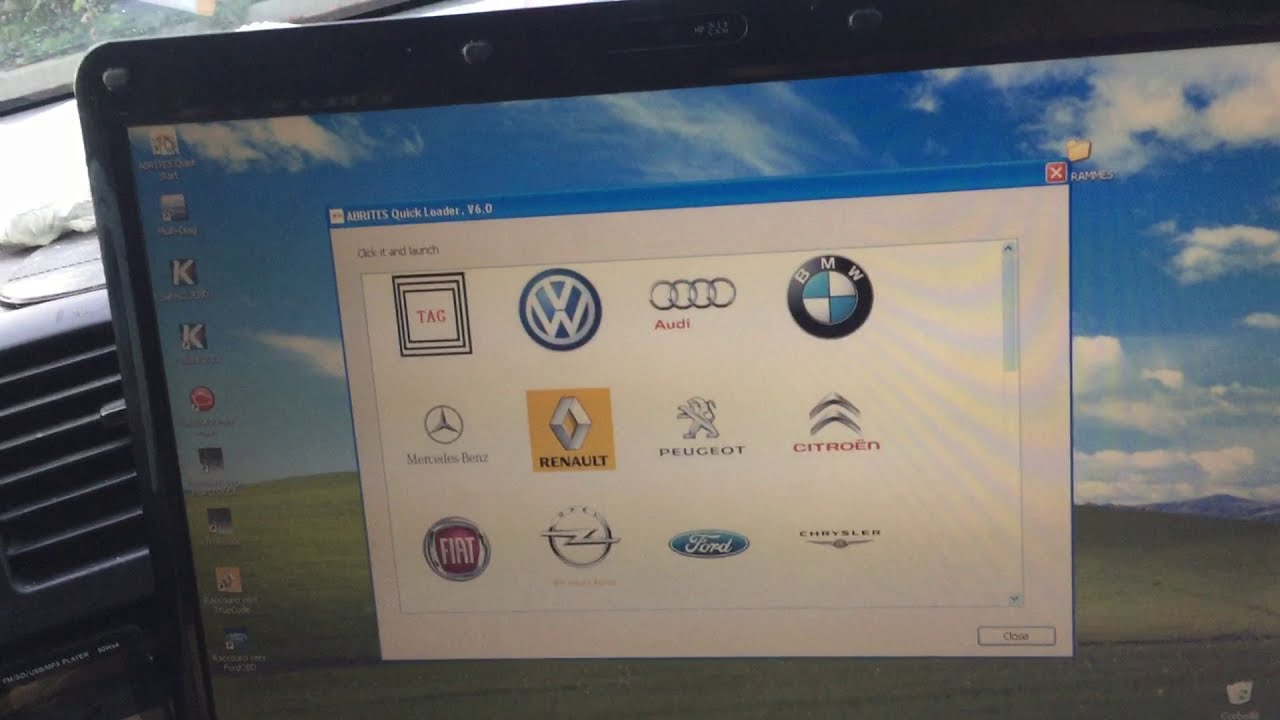The width and height of the screenshot is (1280, 720).
Task: Launch the blue Ford oval module
Action: pyautogui.click(x=708, y=543)
